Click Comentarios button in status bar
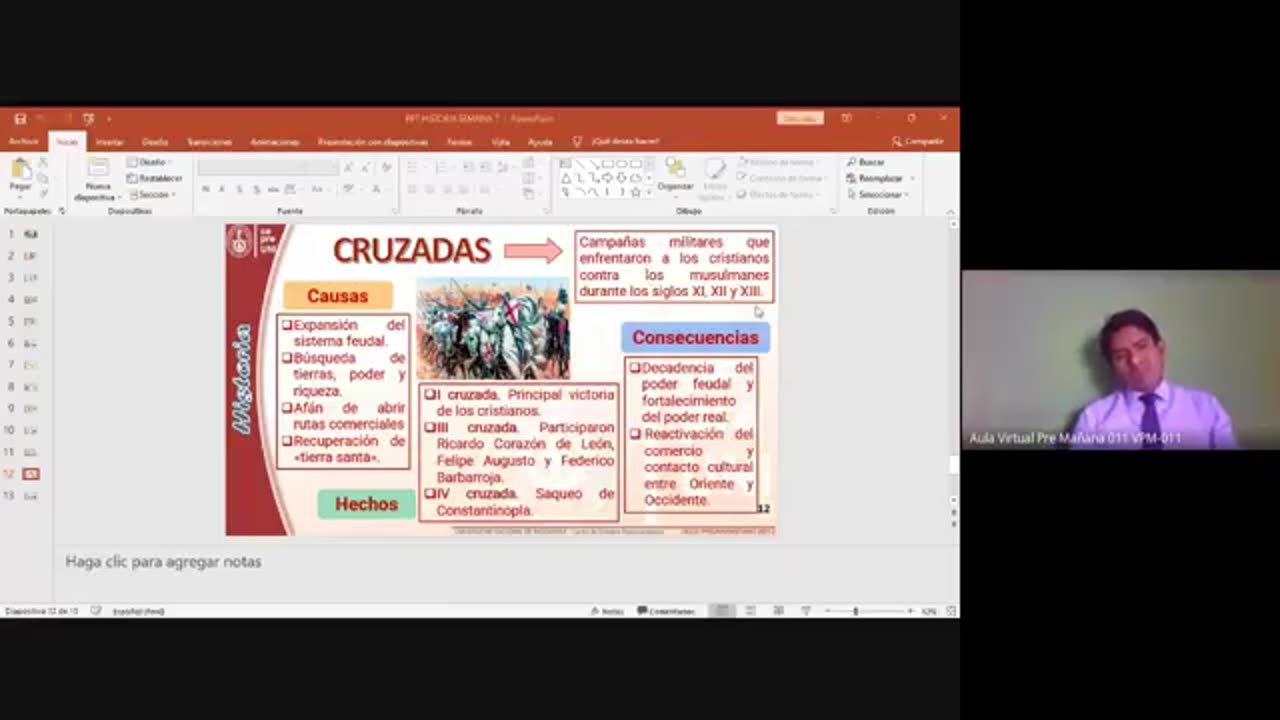The width and height of the screenshot is (1280, 720). pos(666,610)
